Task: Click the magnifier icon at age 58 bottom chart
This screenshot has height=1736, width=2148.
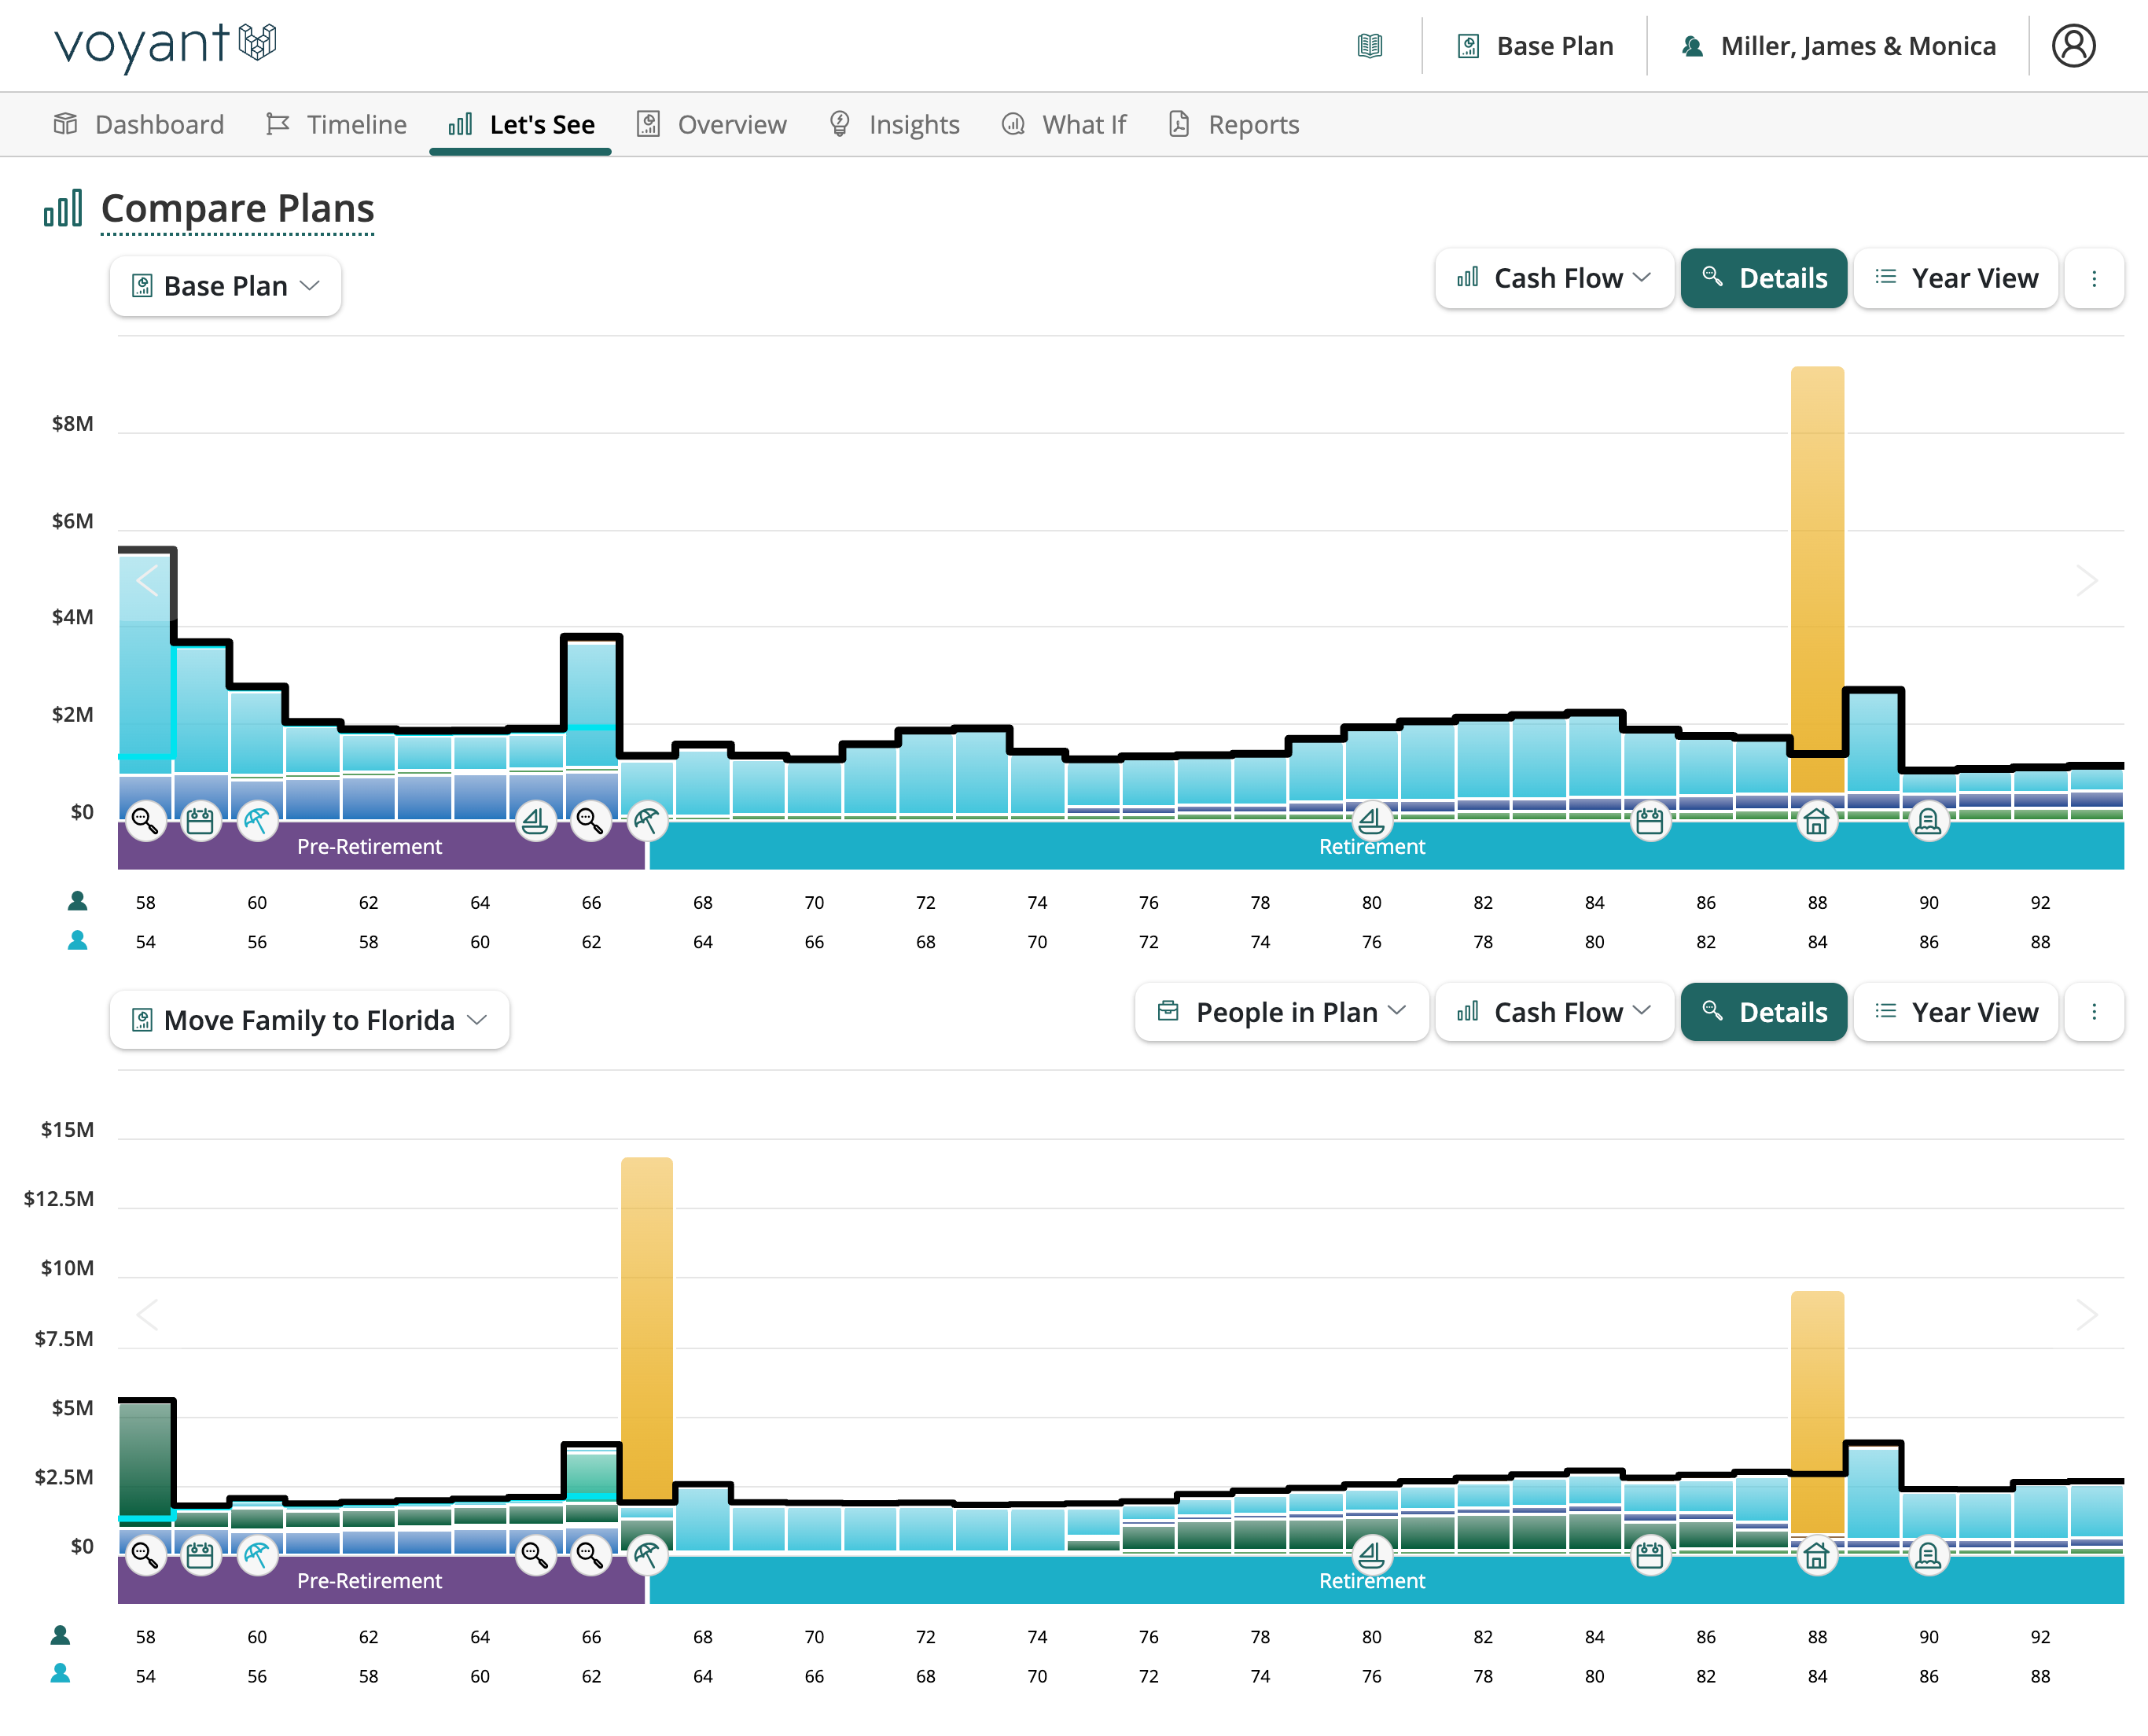Action: 145,1555
